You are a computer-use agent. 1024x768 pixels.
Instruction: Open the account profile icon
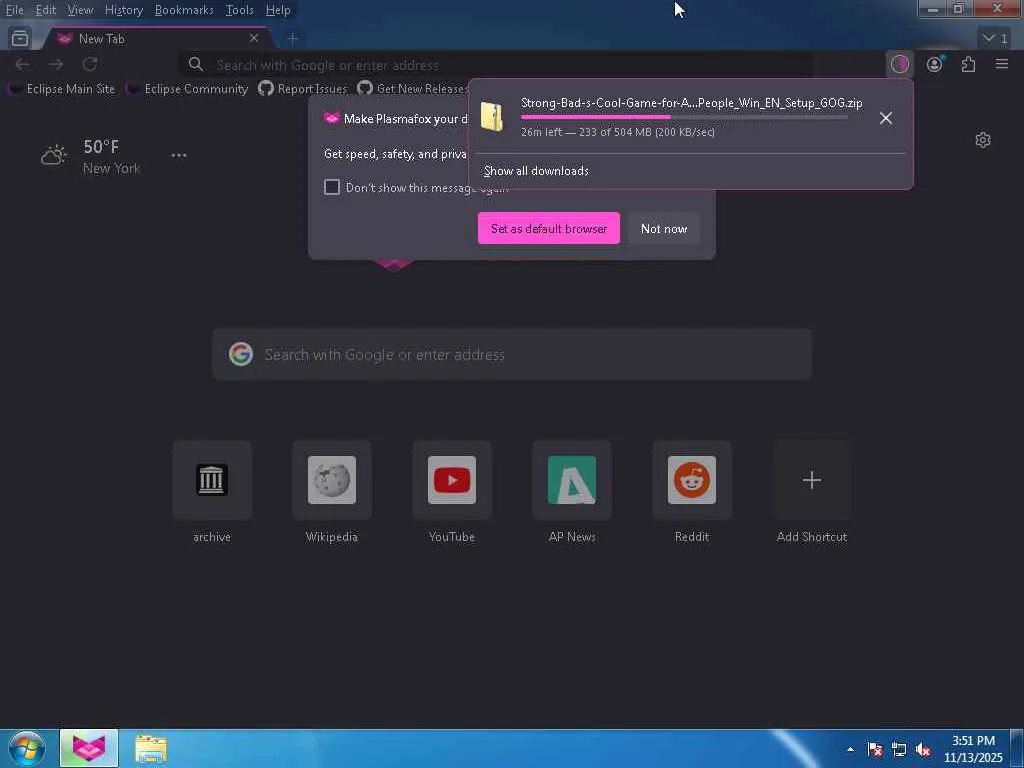pos(935,64)
